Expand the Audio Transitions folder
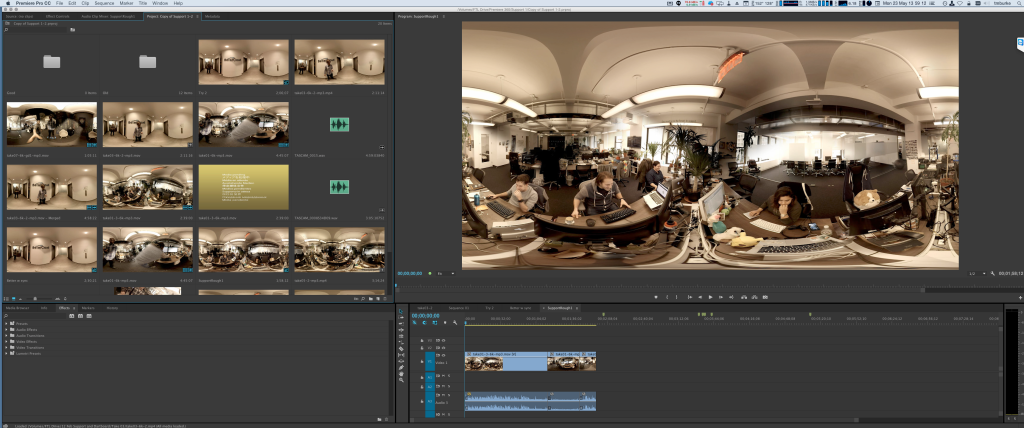Image resolution: width=1024 pixels, height=428 pixels. coord(7,335)
